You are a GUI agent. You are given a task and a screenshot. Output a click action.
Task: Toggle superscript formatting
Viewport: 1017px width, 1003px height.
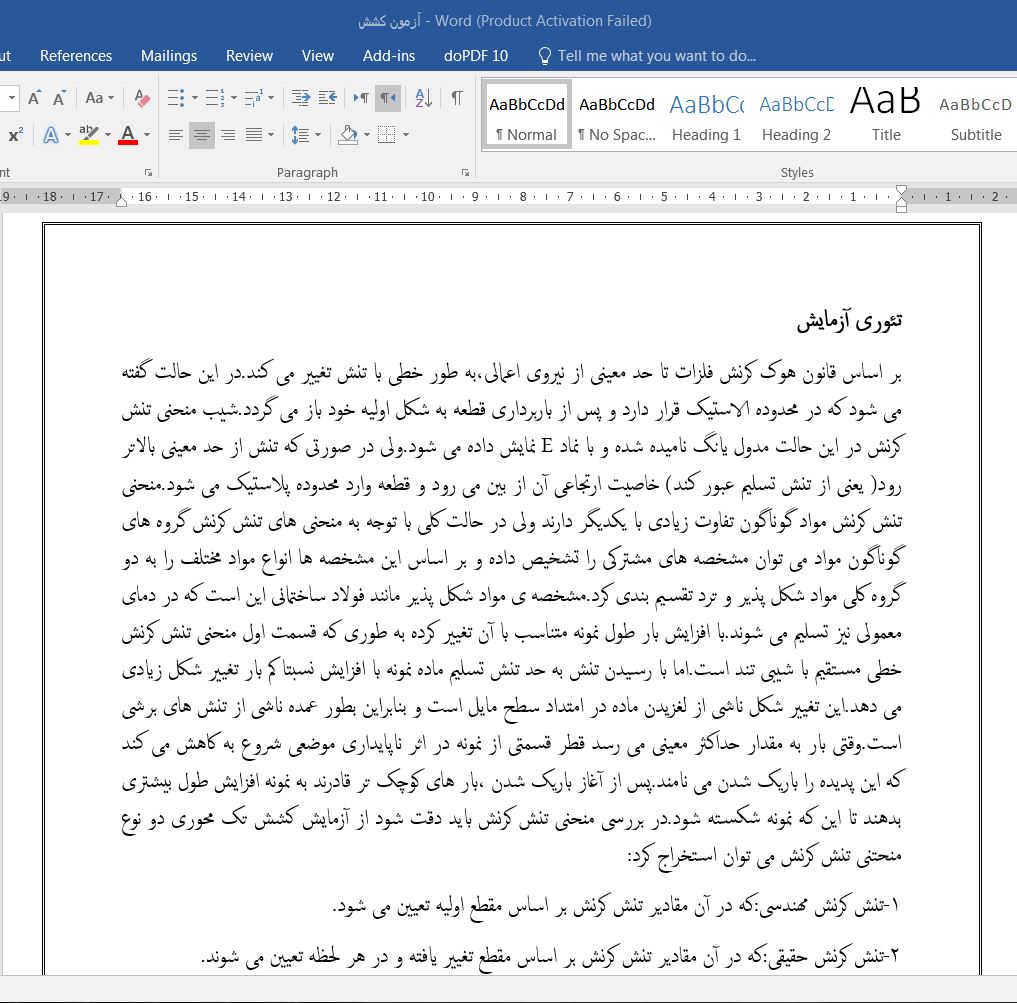pos(15,135)
